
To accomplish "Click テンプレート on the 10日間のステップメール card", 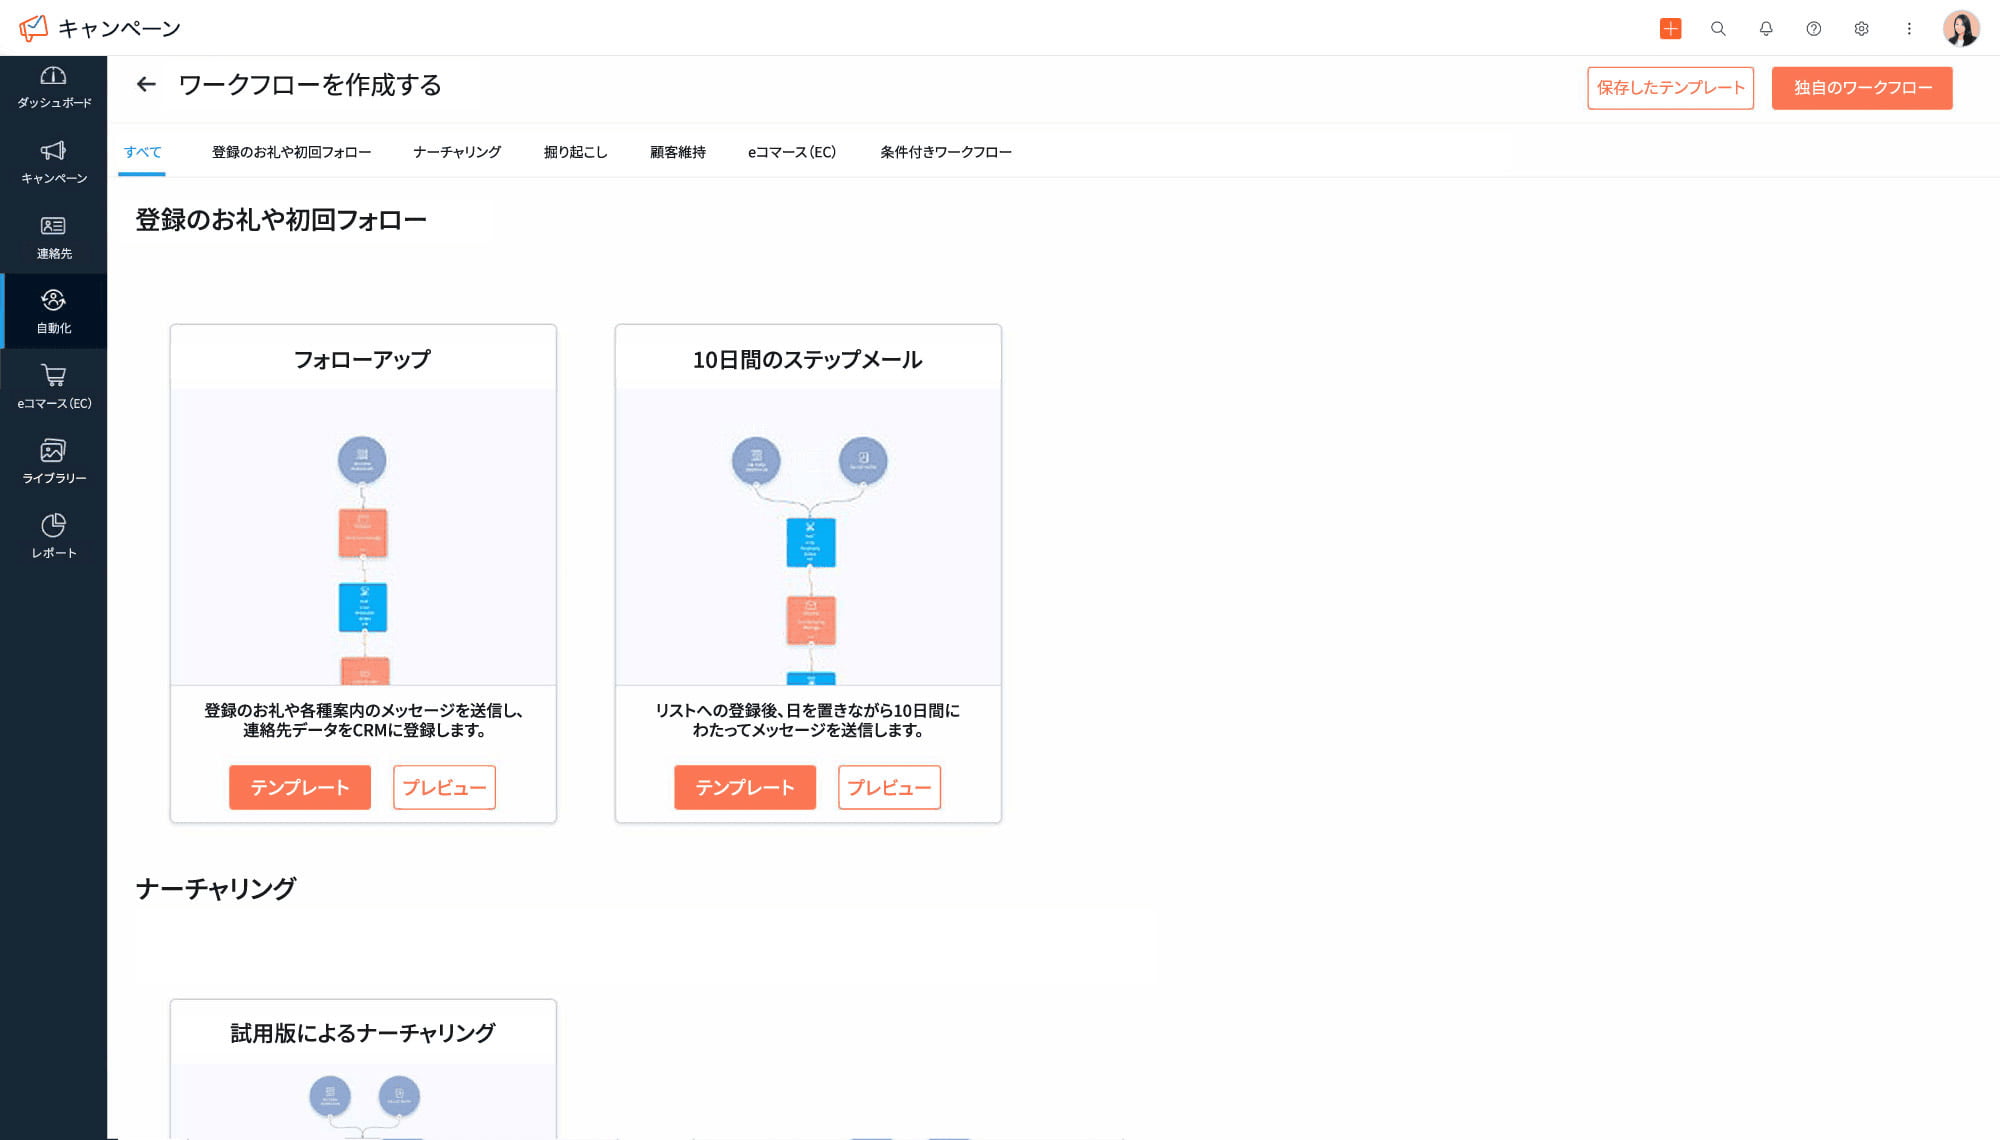I will click(x=745, y=787).
